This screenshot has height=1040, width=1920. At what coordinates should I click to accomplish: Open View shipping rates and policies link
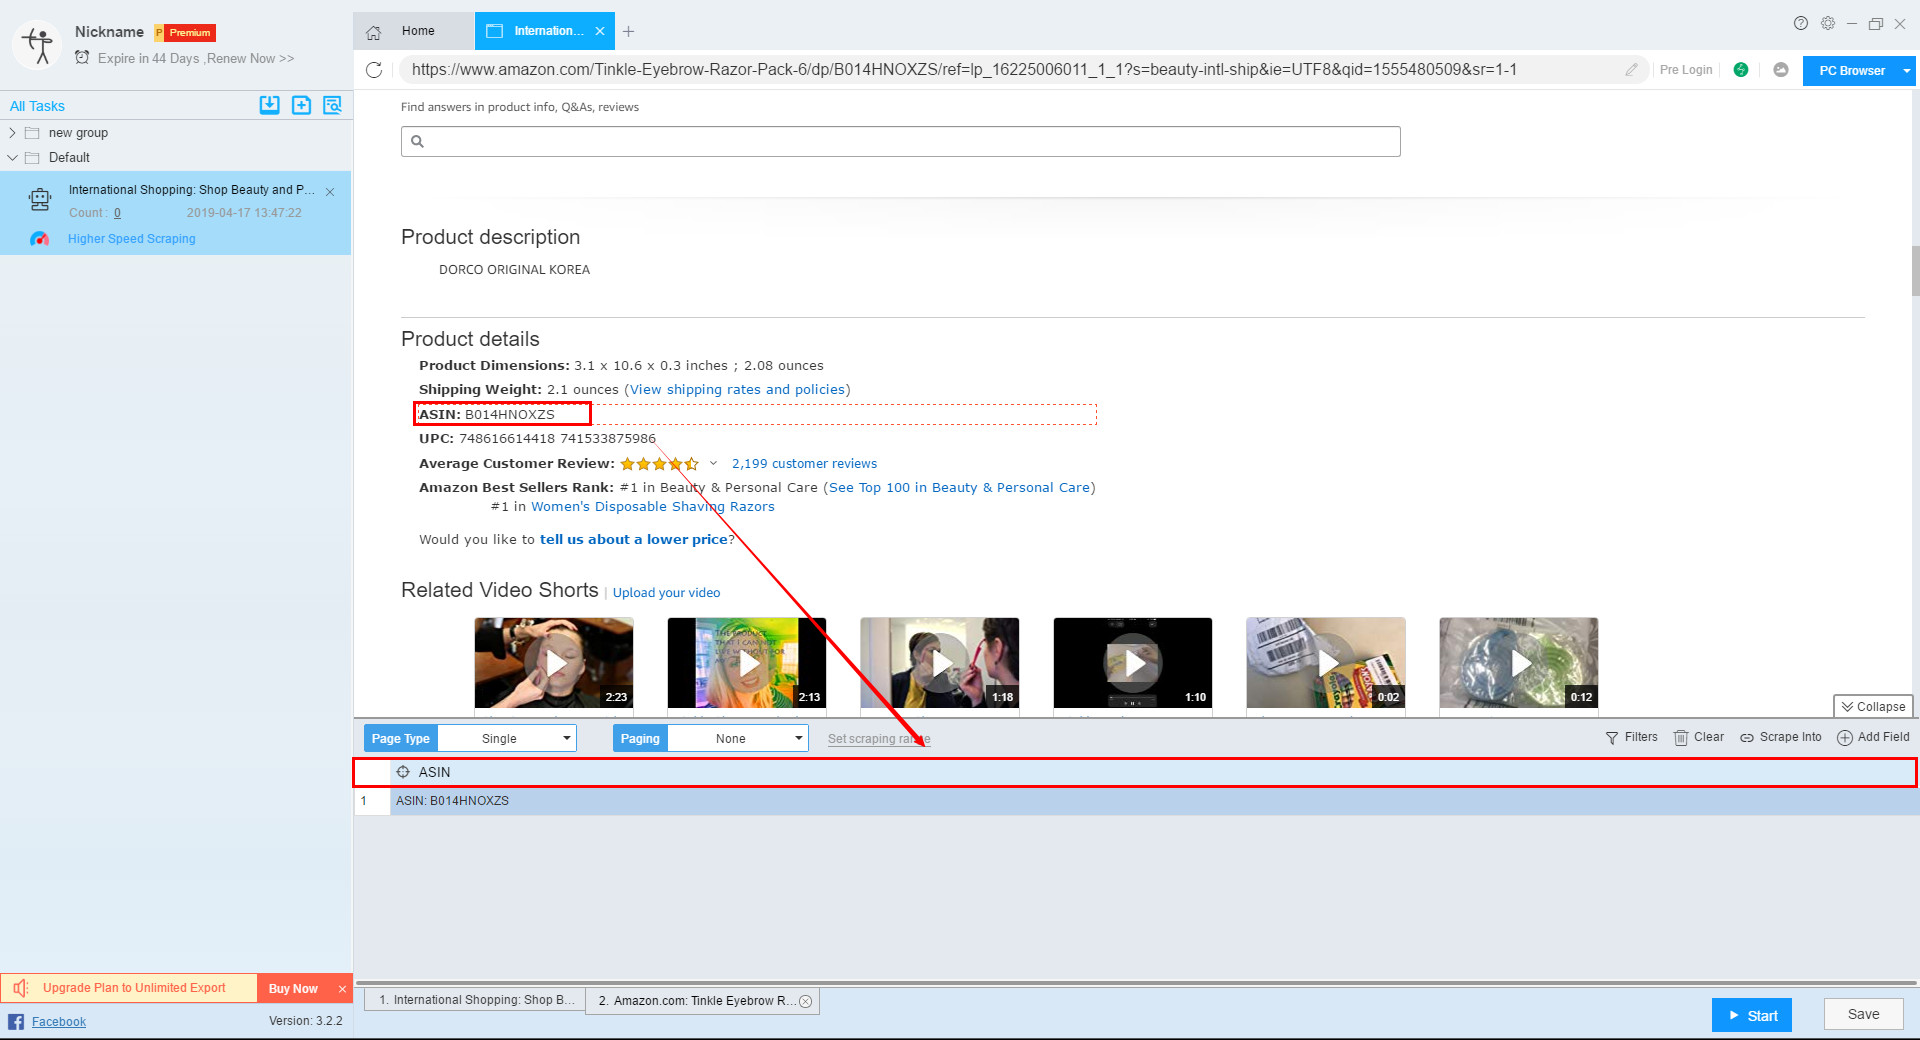click(737, 390)
